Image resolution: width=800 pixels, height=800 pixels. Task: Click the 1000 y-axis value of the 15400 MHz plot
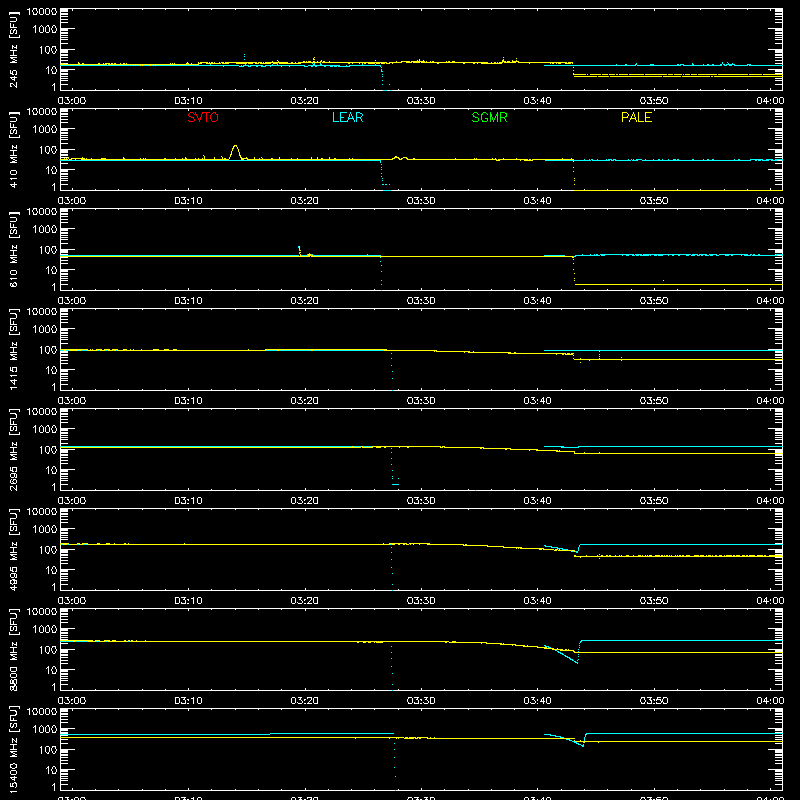point(45,730)
